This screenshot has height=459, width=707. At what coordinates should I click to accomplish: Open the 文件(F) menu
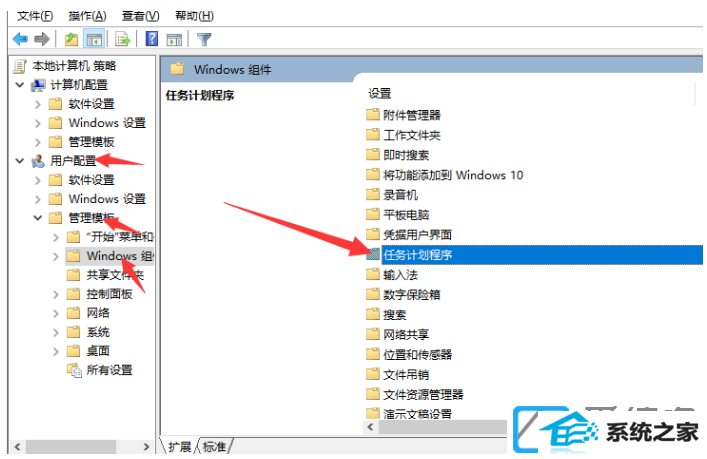point(35,16)
